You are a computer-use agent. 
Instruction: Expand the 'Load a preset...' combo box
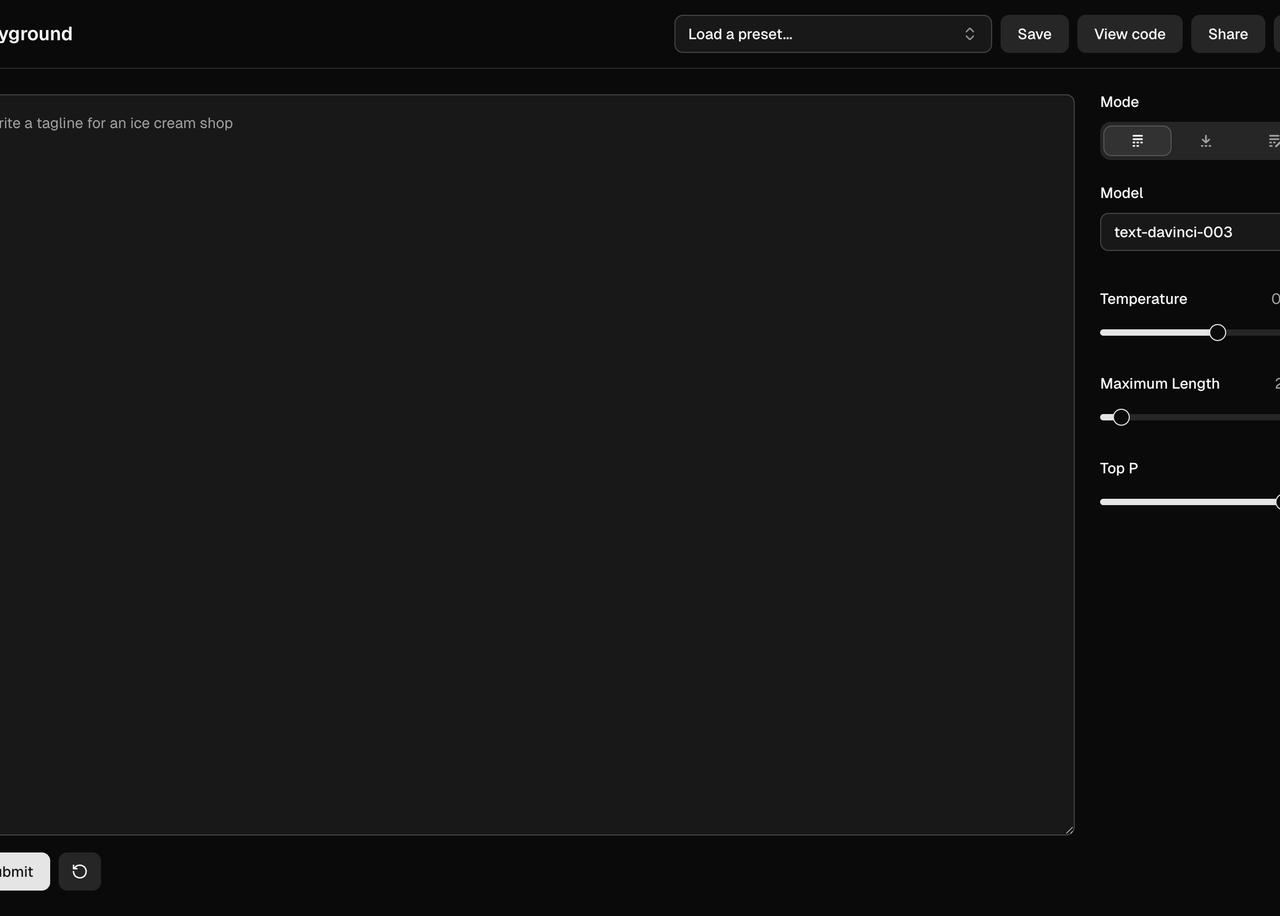[x=820, y=34]
